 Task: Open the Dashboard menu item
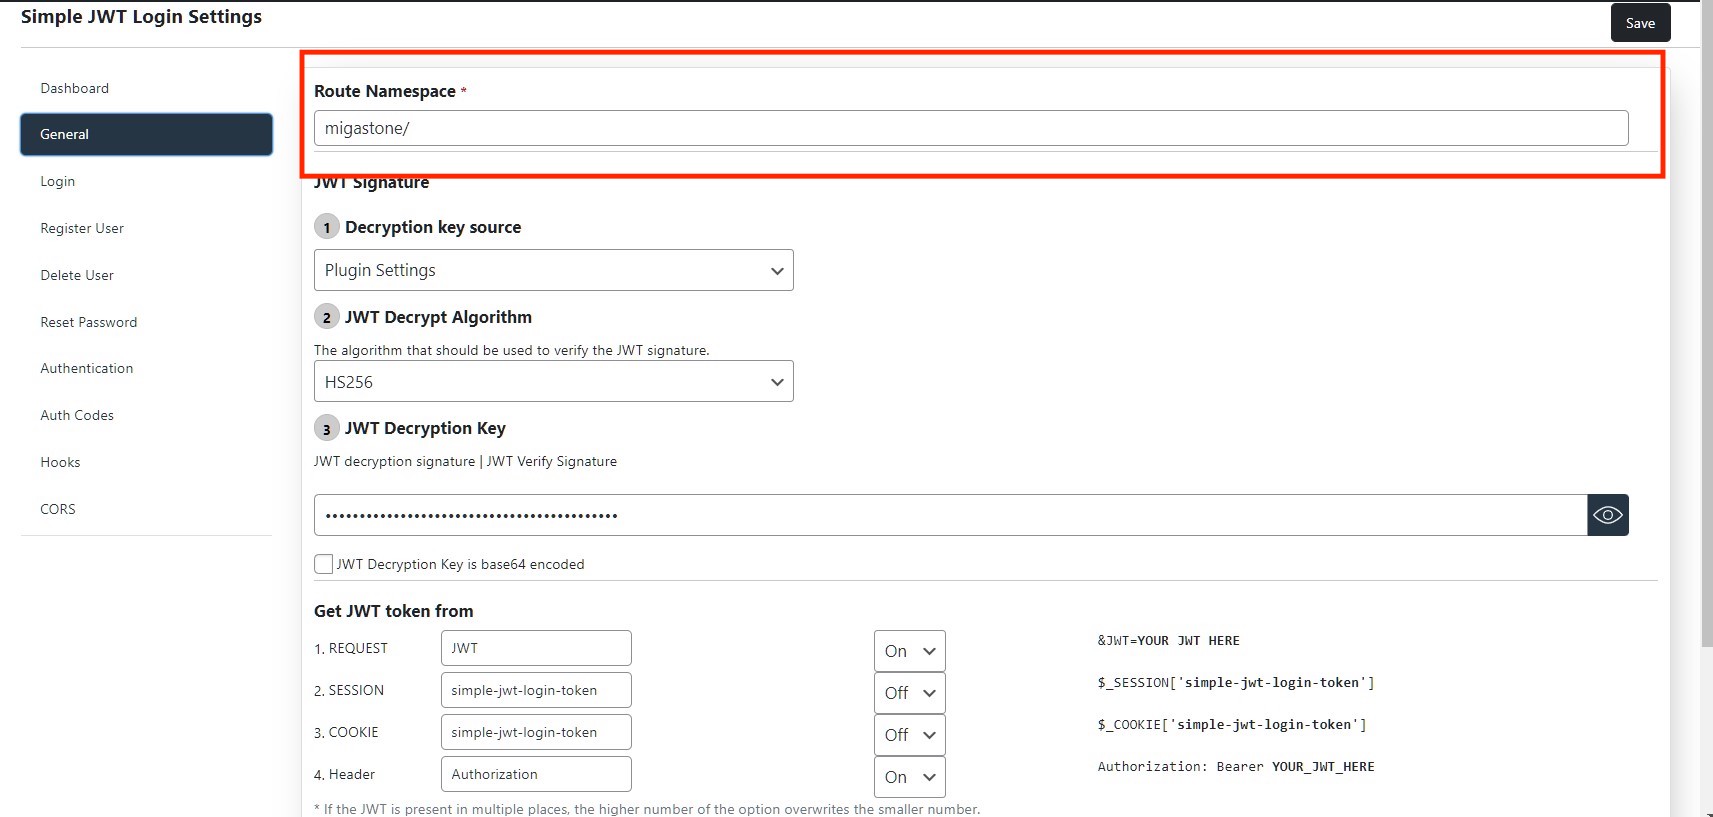tap(75, 88)
